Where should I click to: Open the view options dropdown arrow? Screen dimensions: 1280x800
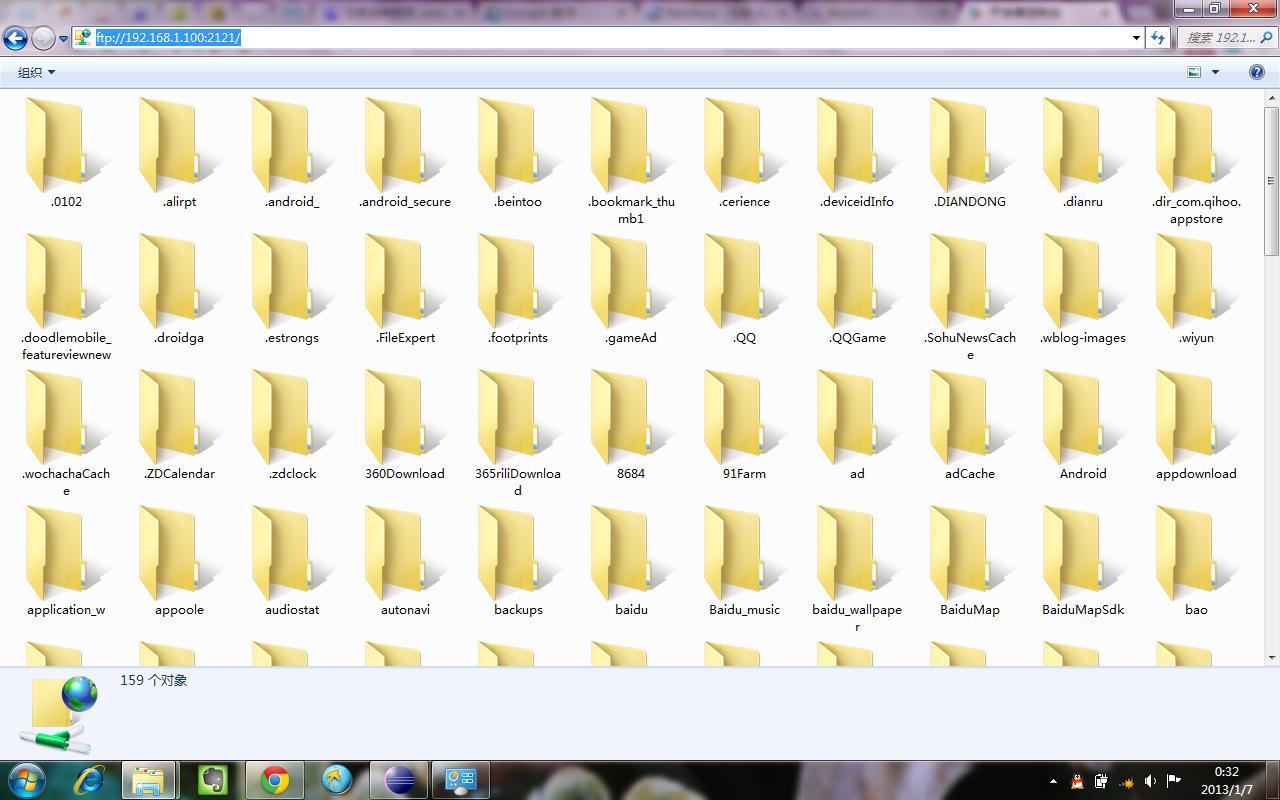pyautogui.click(x=1216, y=72)
